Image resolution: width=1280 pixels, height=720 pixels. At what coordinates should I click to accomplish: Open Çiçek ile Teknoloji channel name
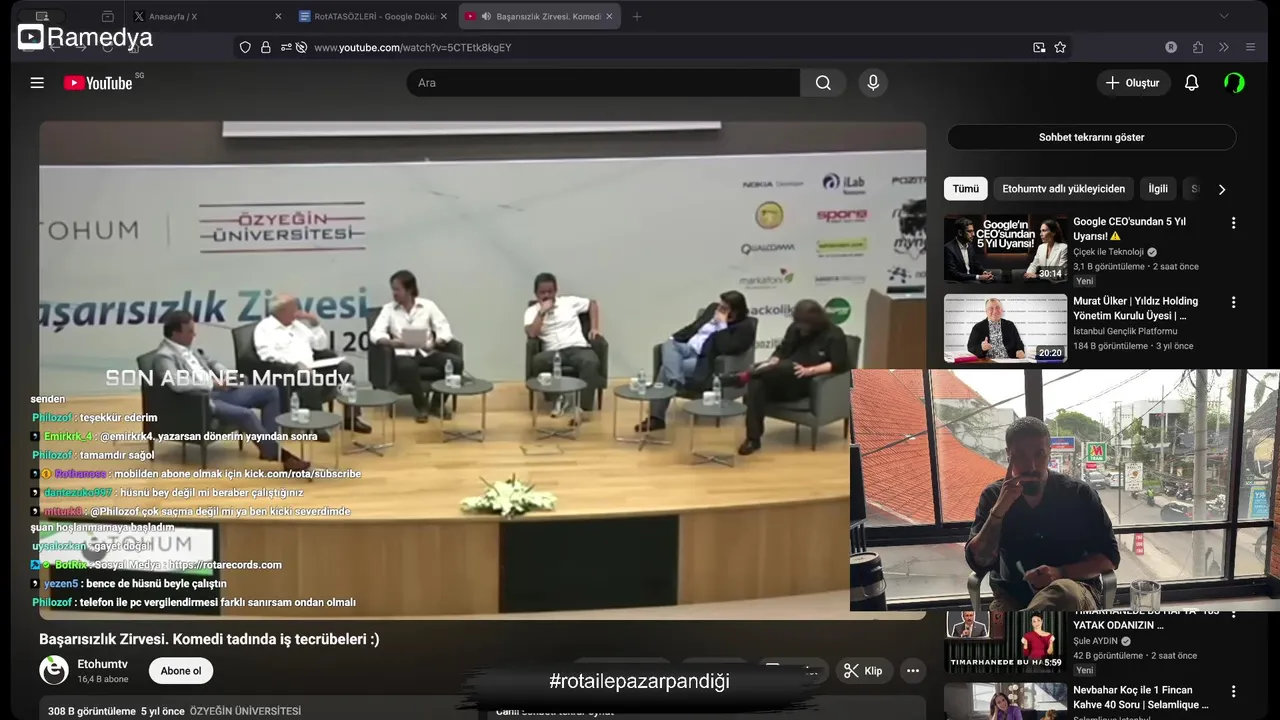(x=1108, y=252)
